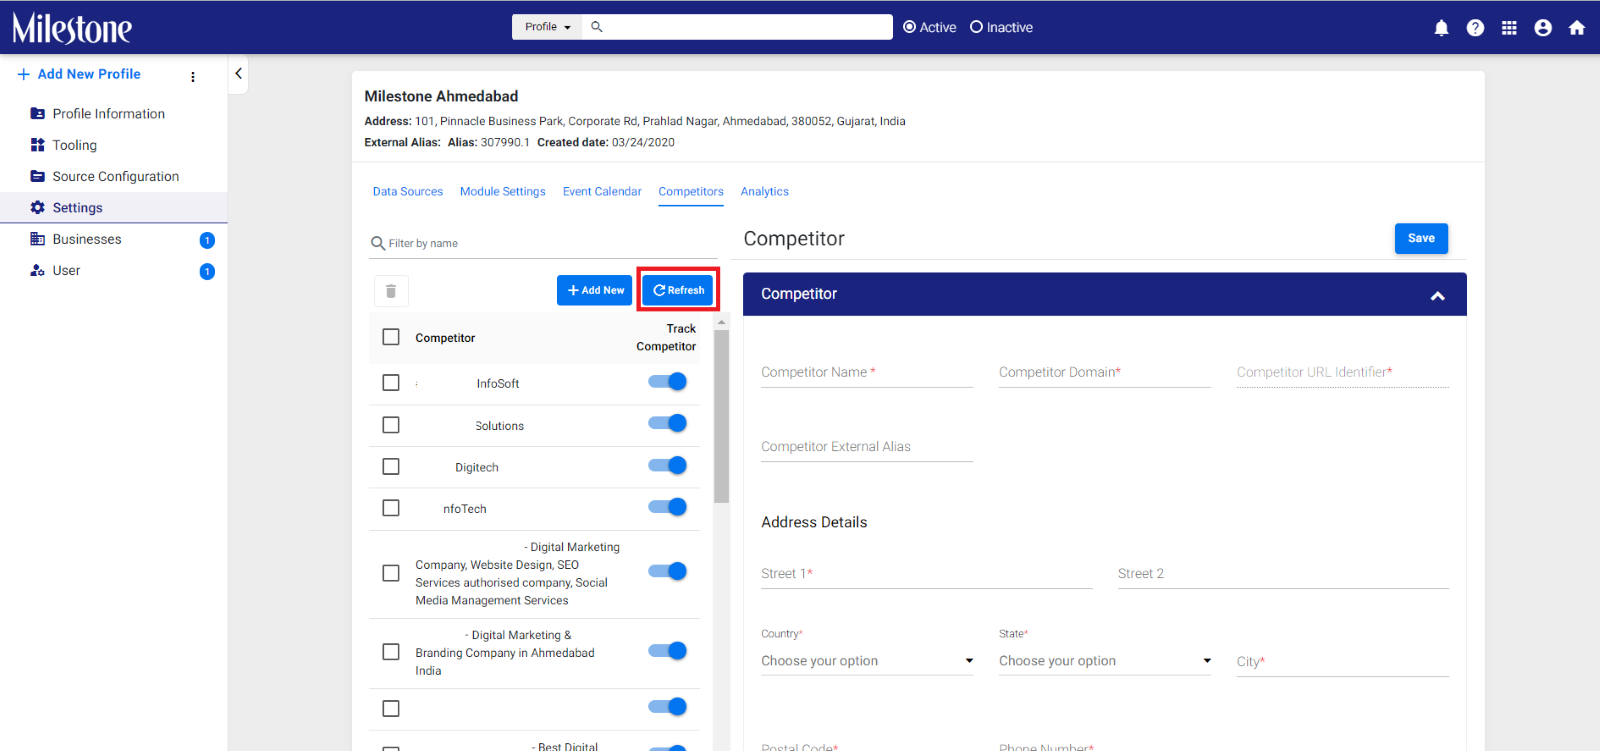The height and width of the screenshot is (751, 1600).
Task: Check the Digitech row checkbox
Action: (x=391, y=467)
